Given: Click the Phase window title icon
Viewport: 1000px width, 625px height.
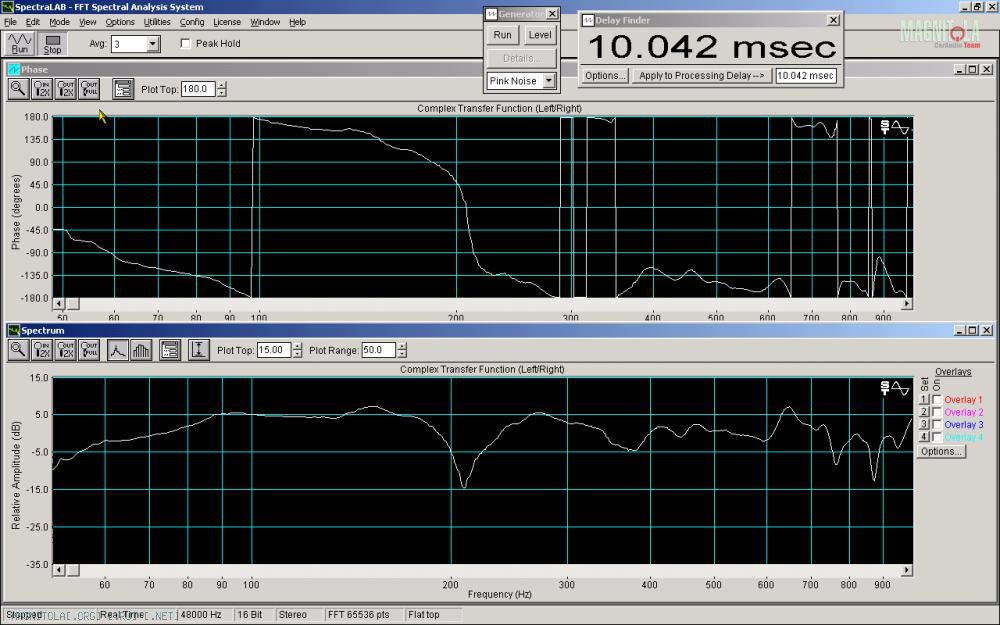Looking at the screenshot, I should 13,70.
